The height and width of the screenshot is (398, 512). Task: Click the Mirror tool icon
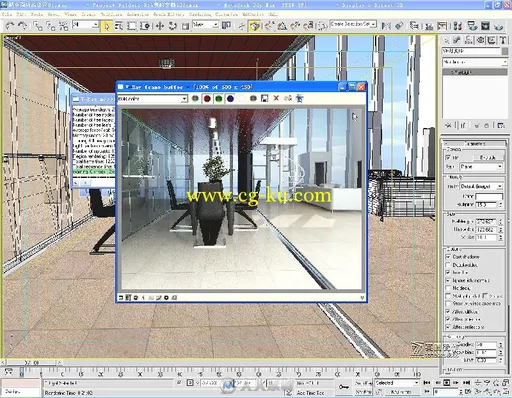pos(386,26)
